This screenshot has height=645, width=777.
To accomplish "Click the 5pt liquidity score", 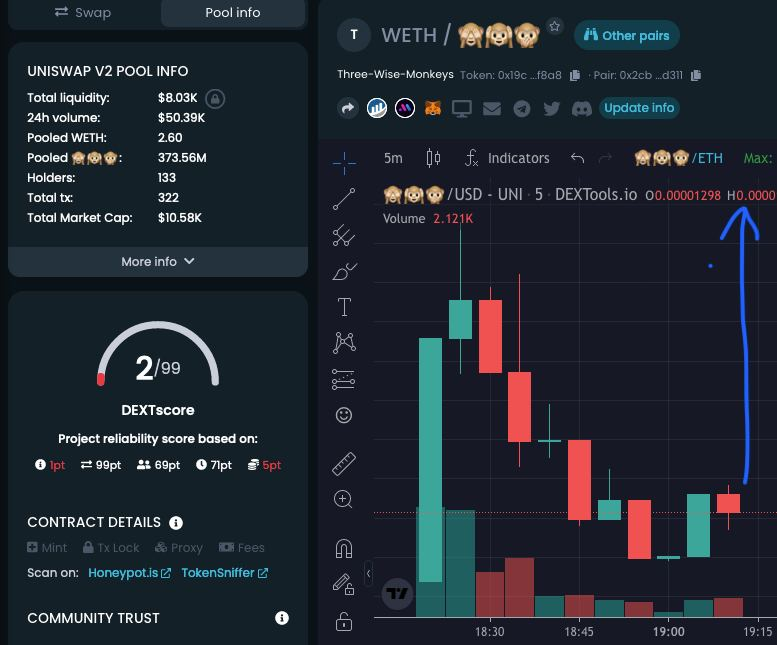I will click(x=264, y=465).
